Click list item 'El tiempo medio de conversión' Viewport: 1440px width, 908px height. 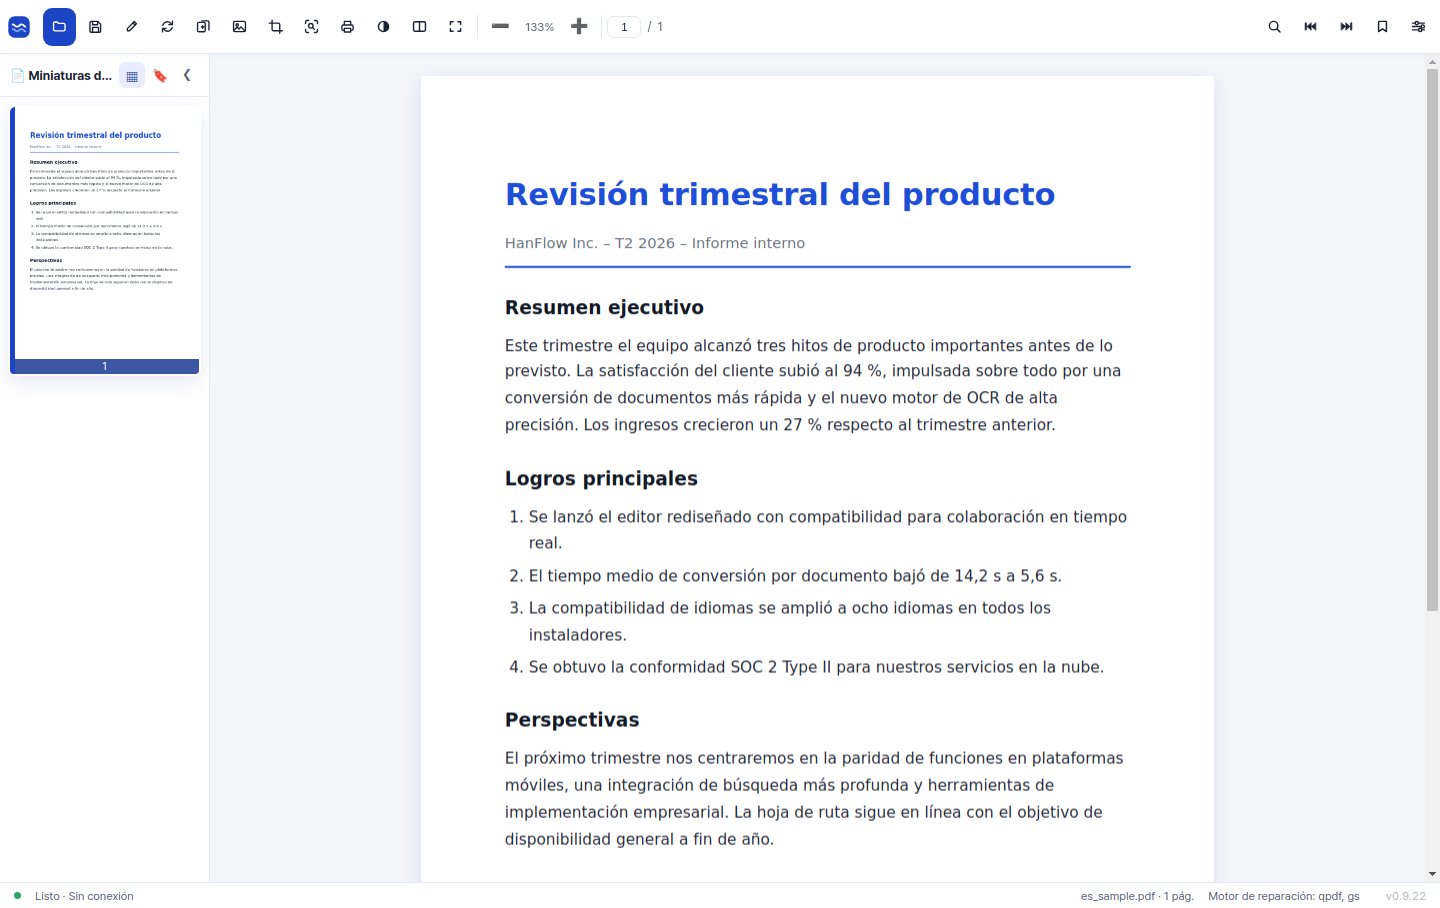coord(795,576)
